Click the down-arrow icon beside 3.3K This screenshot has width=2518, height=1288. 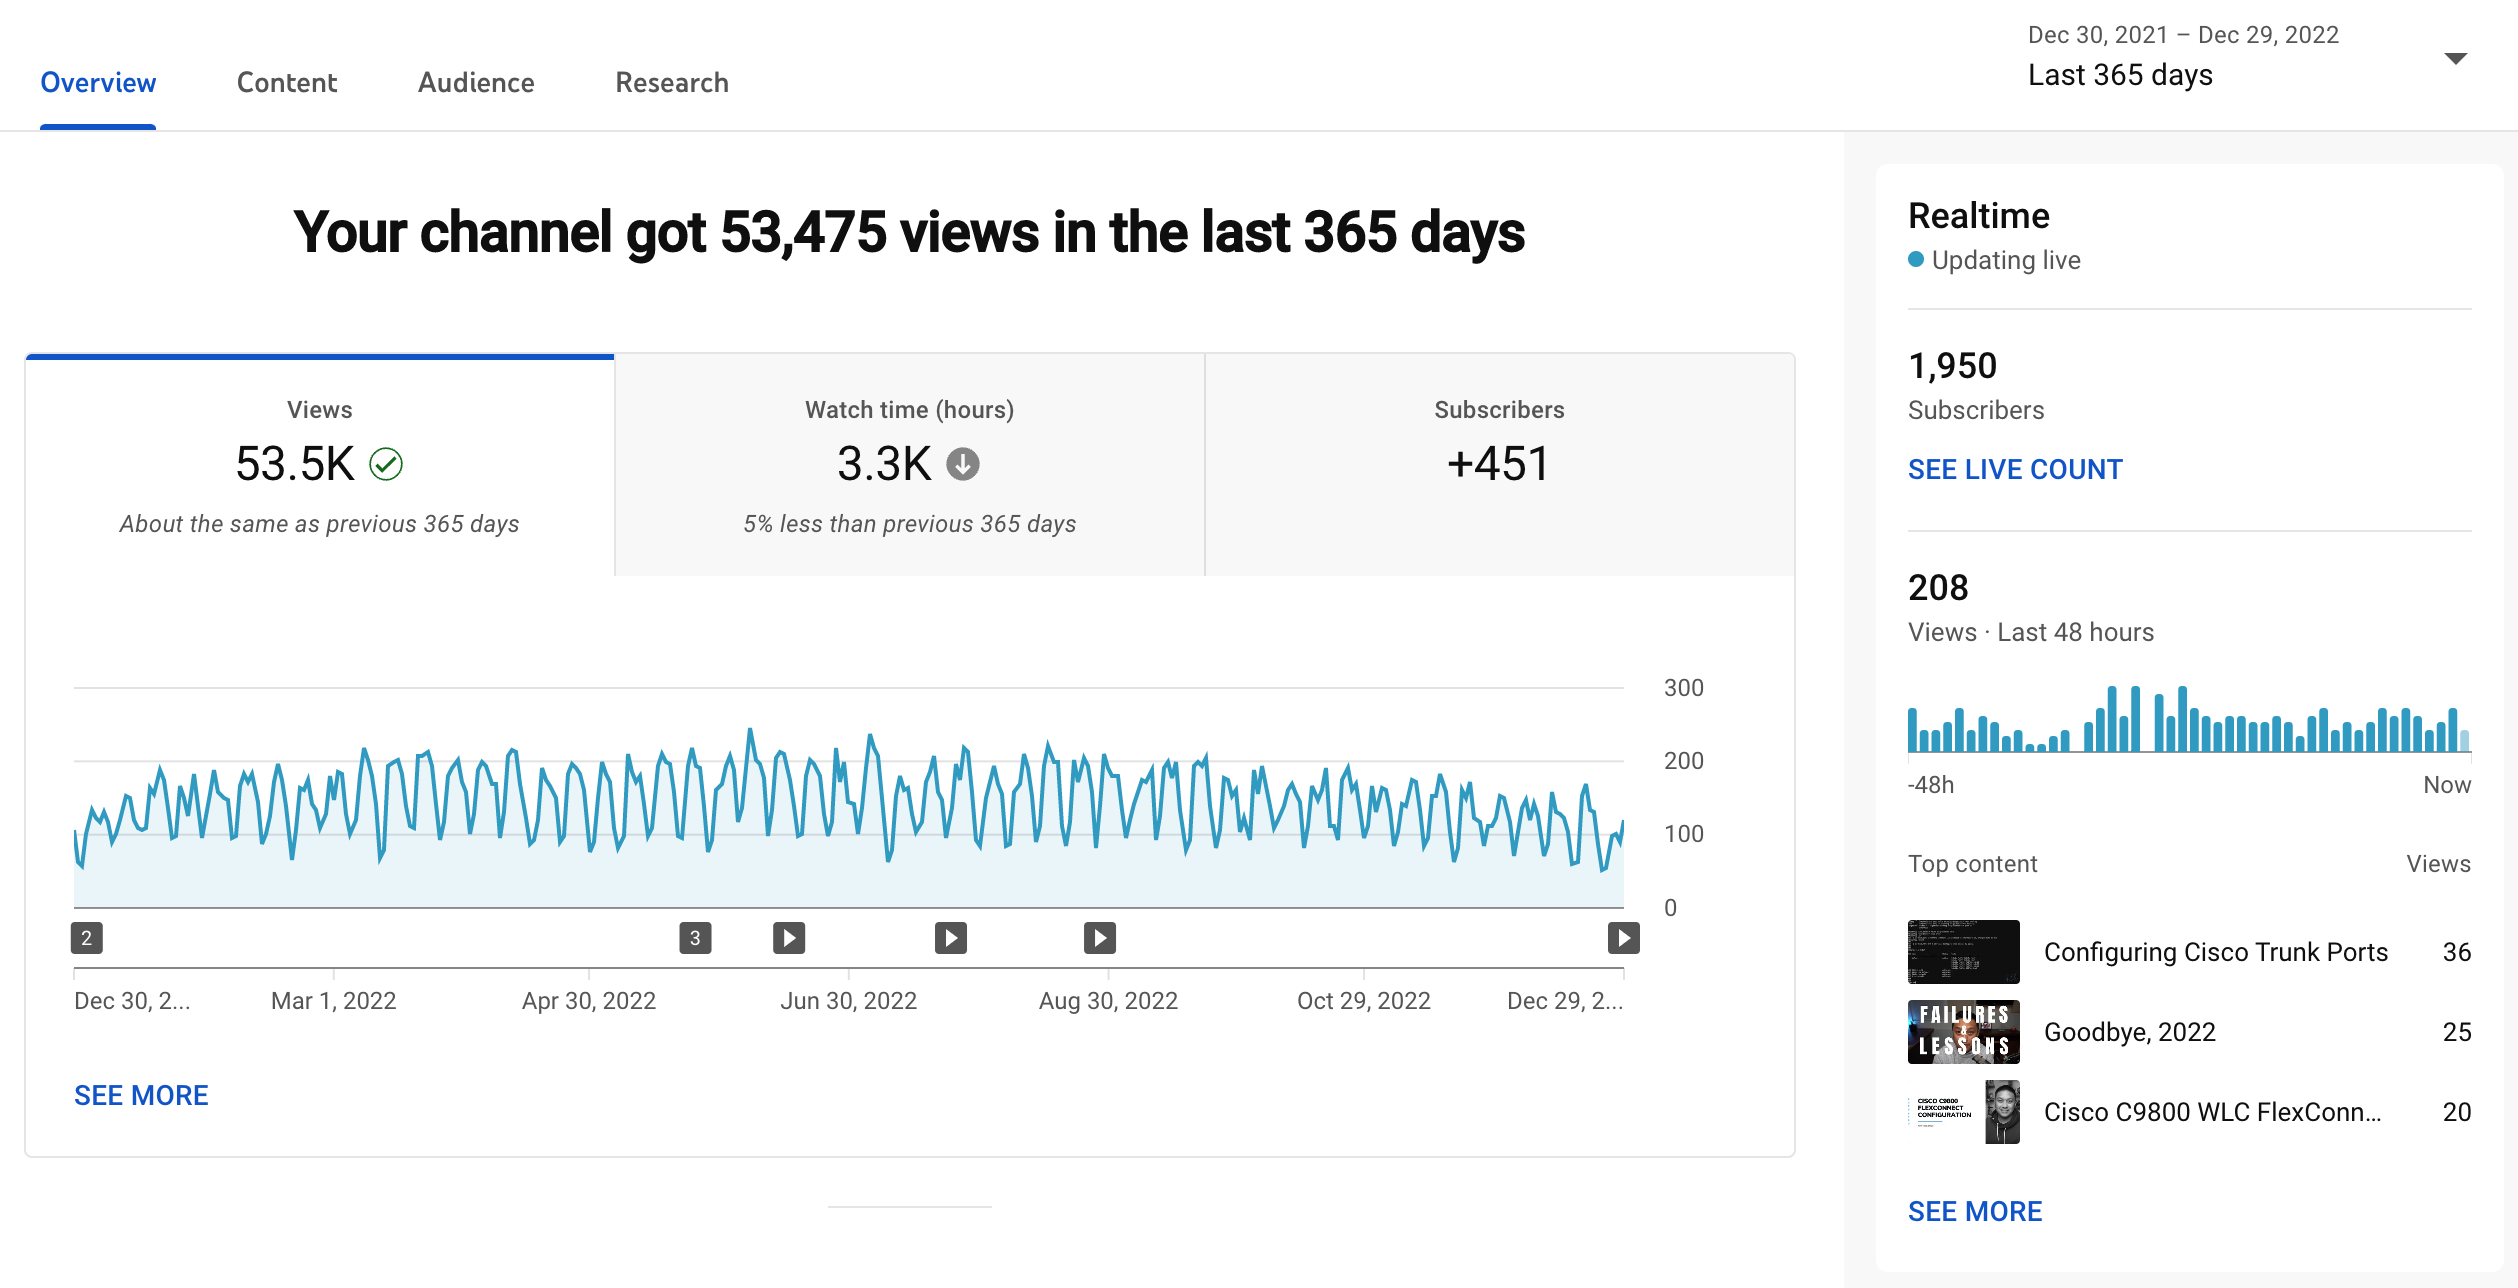[963, 464]
